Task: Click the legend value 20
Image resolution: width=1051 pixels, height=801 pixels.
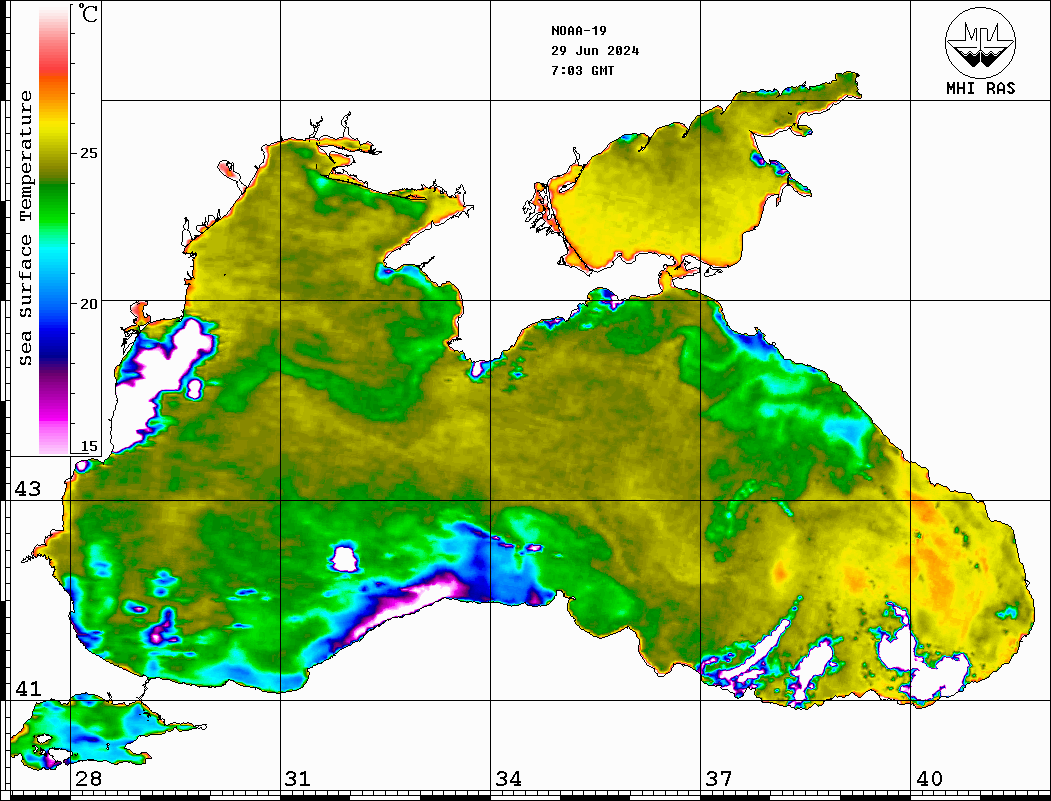Action: 88,304
